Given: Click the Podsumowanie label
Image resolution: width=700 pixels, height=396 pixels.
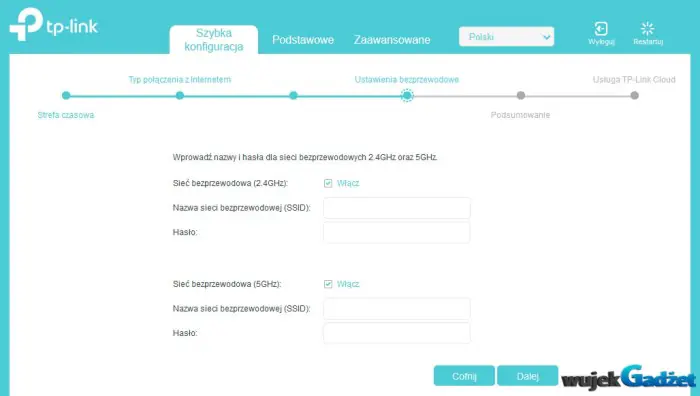Looking at the screenshot, I should click(x=521, y=115).
